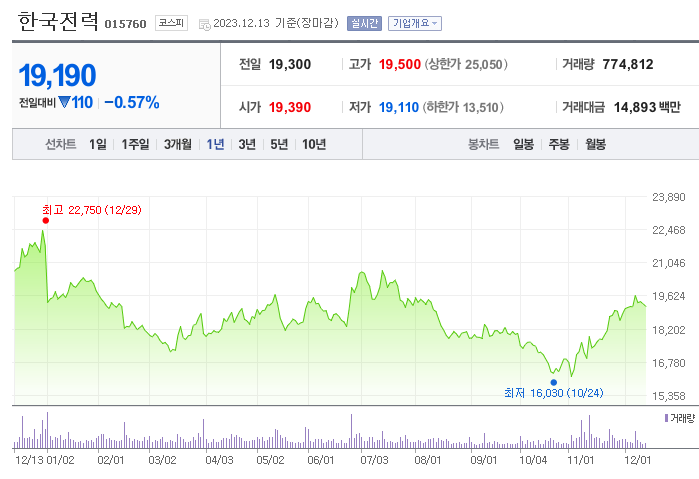Click the 전일 value 19,300
The height and width of the screenshot is (479, 699).
point(290,64)
